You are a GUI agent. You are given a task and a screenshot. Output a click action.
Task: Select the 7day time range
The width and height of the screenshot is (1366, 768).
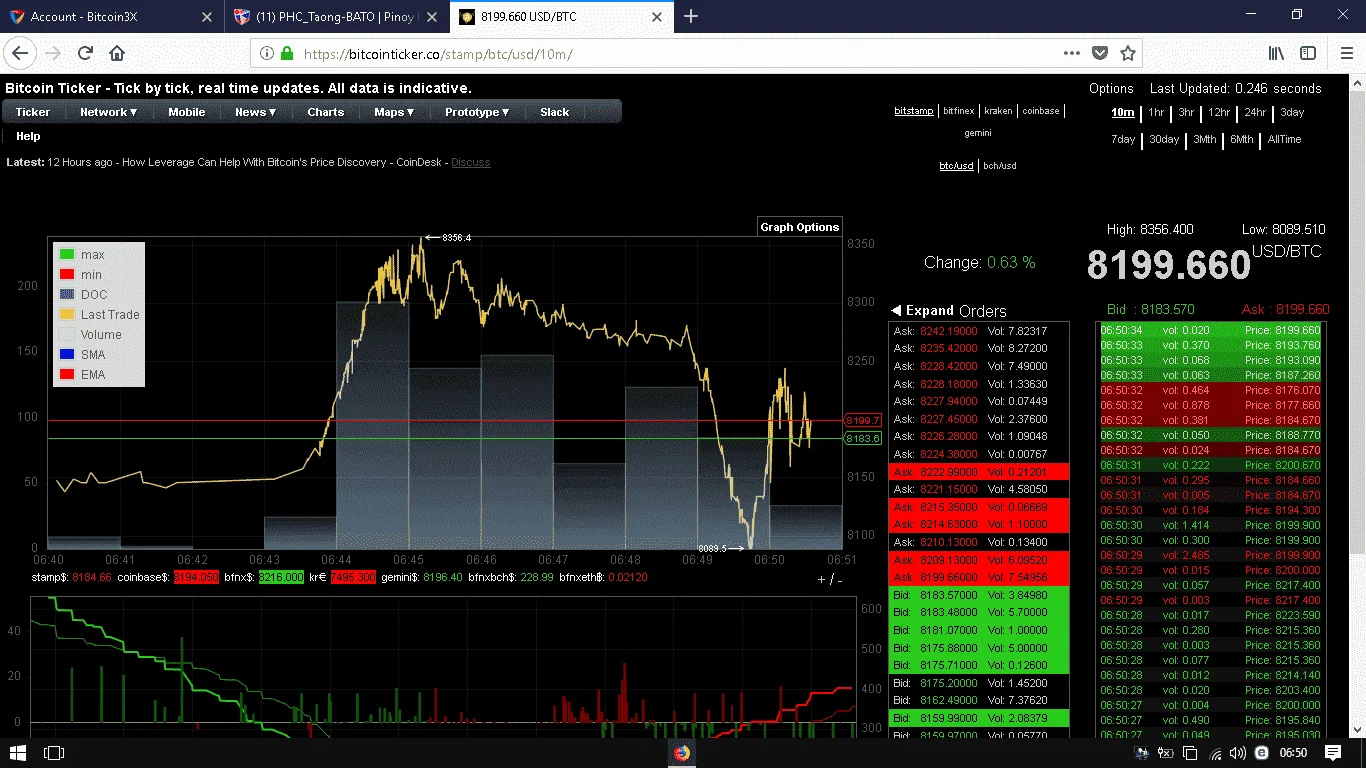[1123, 140]
